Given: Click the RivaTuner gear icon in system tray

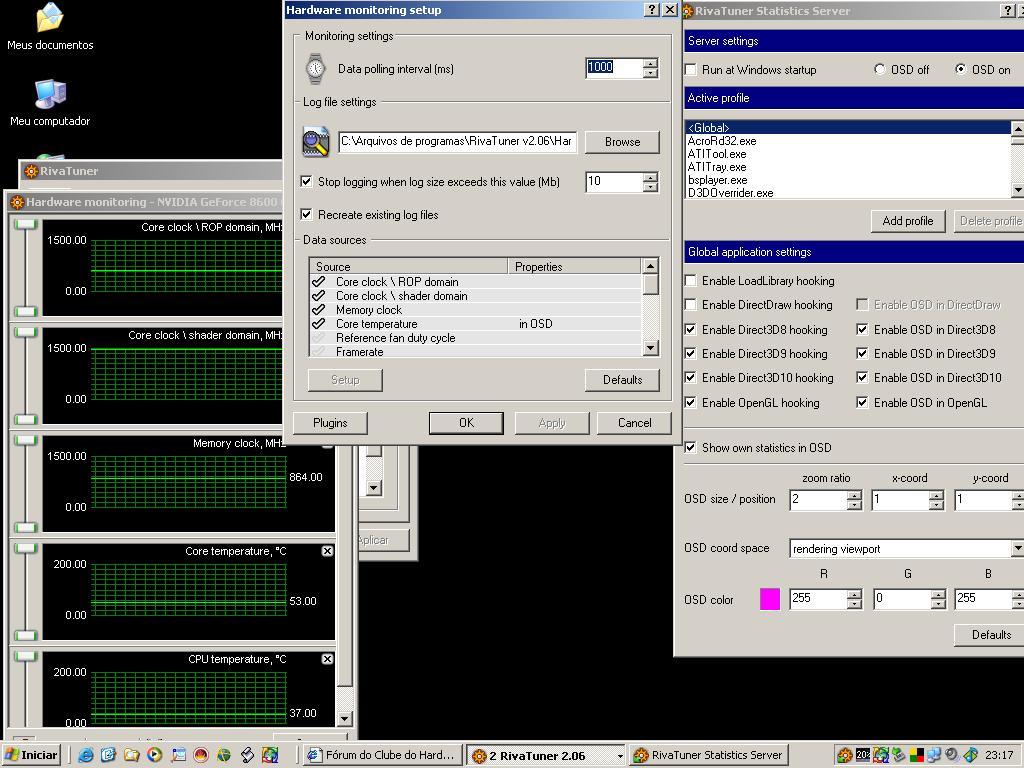Looking at the screenshot, I should point(844,755).
